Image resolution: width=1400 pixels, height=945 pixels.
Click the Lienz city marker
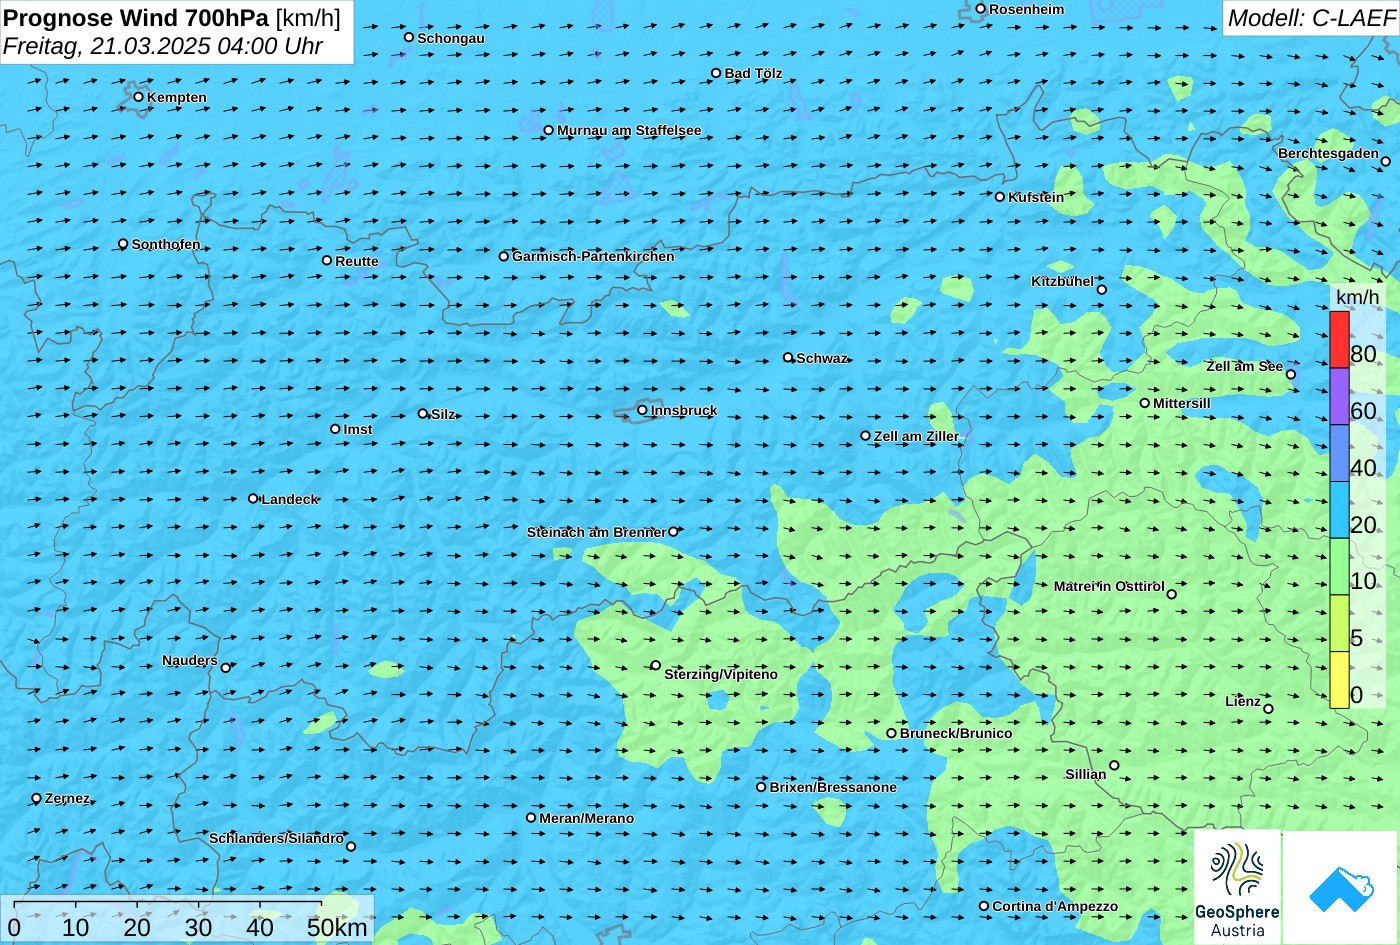click(x=1268, y=709)
